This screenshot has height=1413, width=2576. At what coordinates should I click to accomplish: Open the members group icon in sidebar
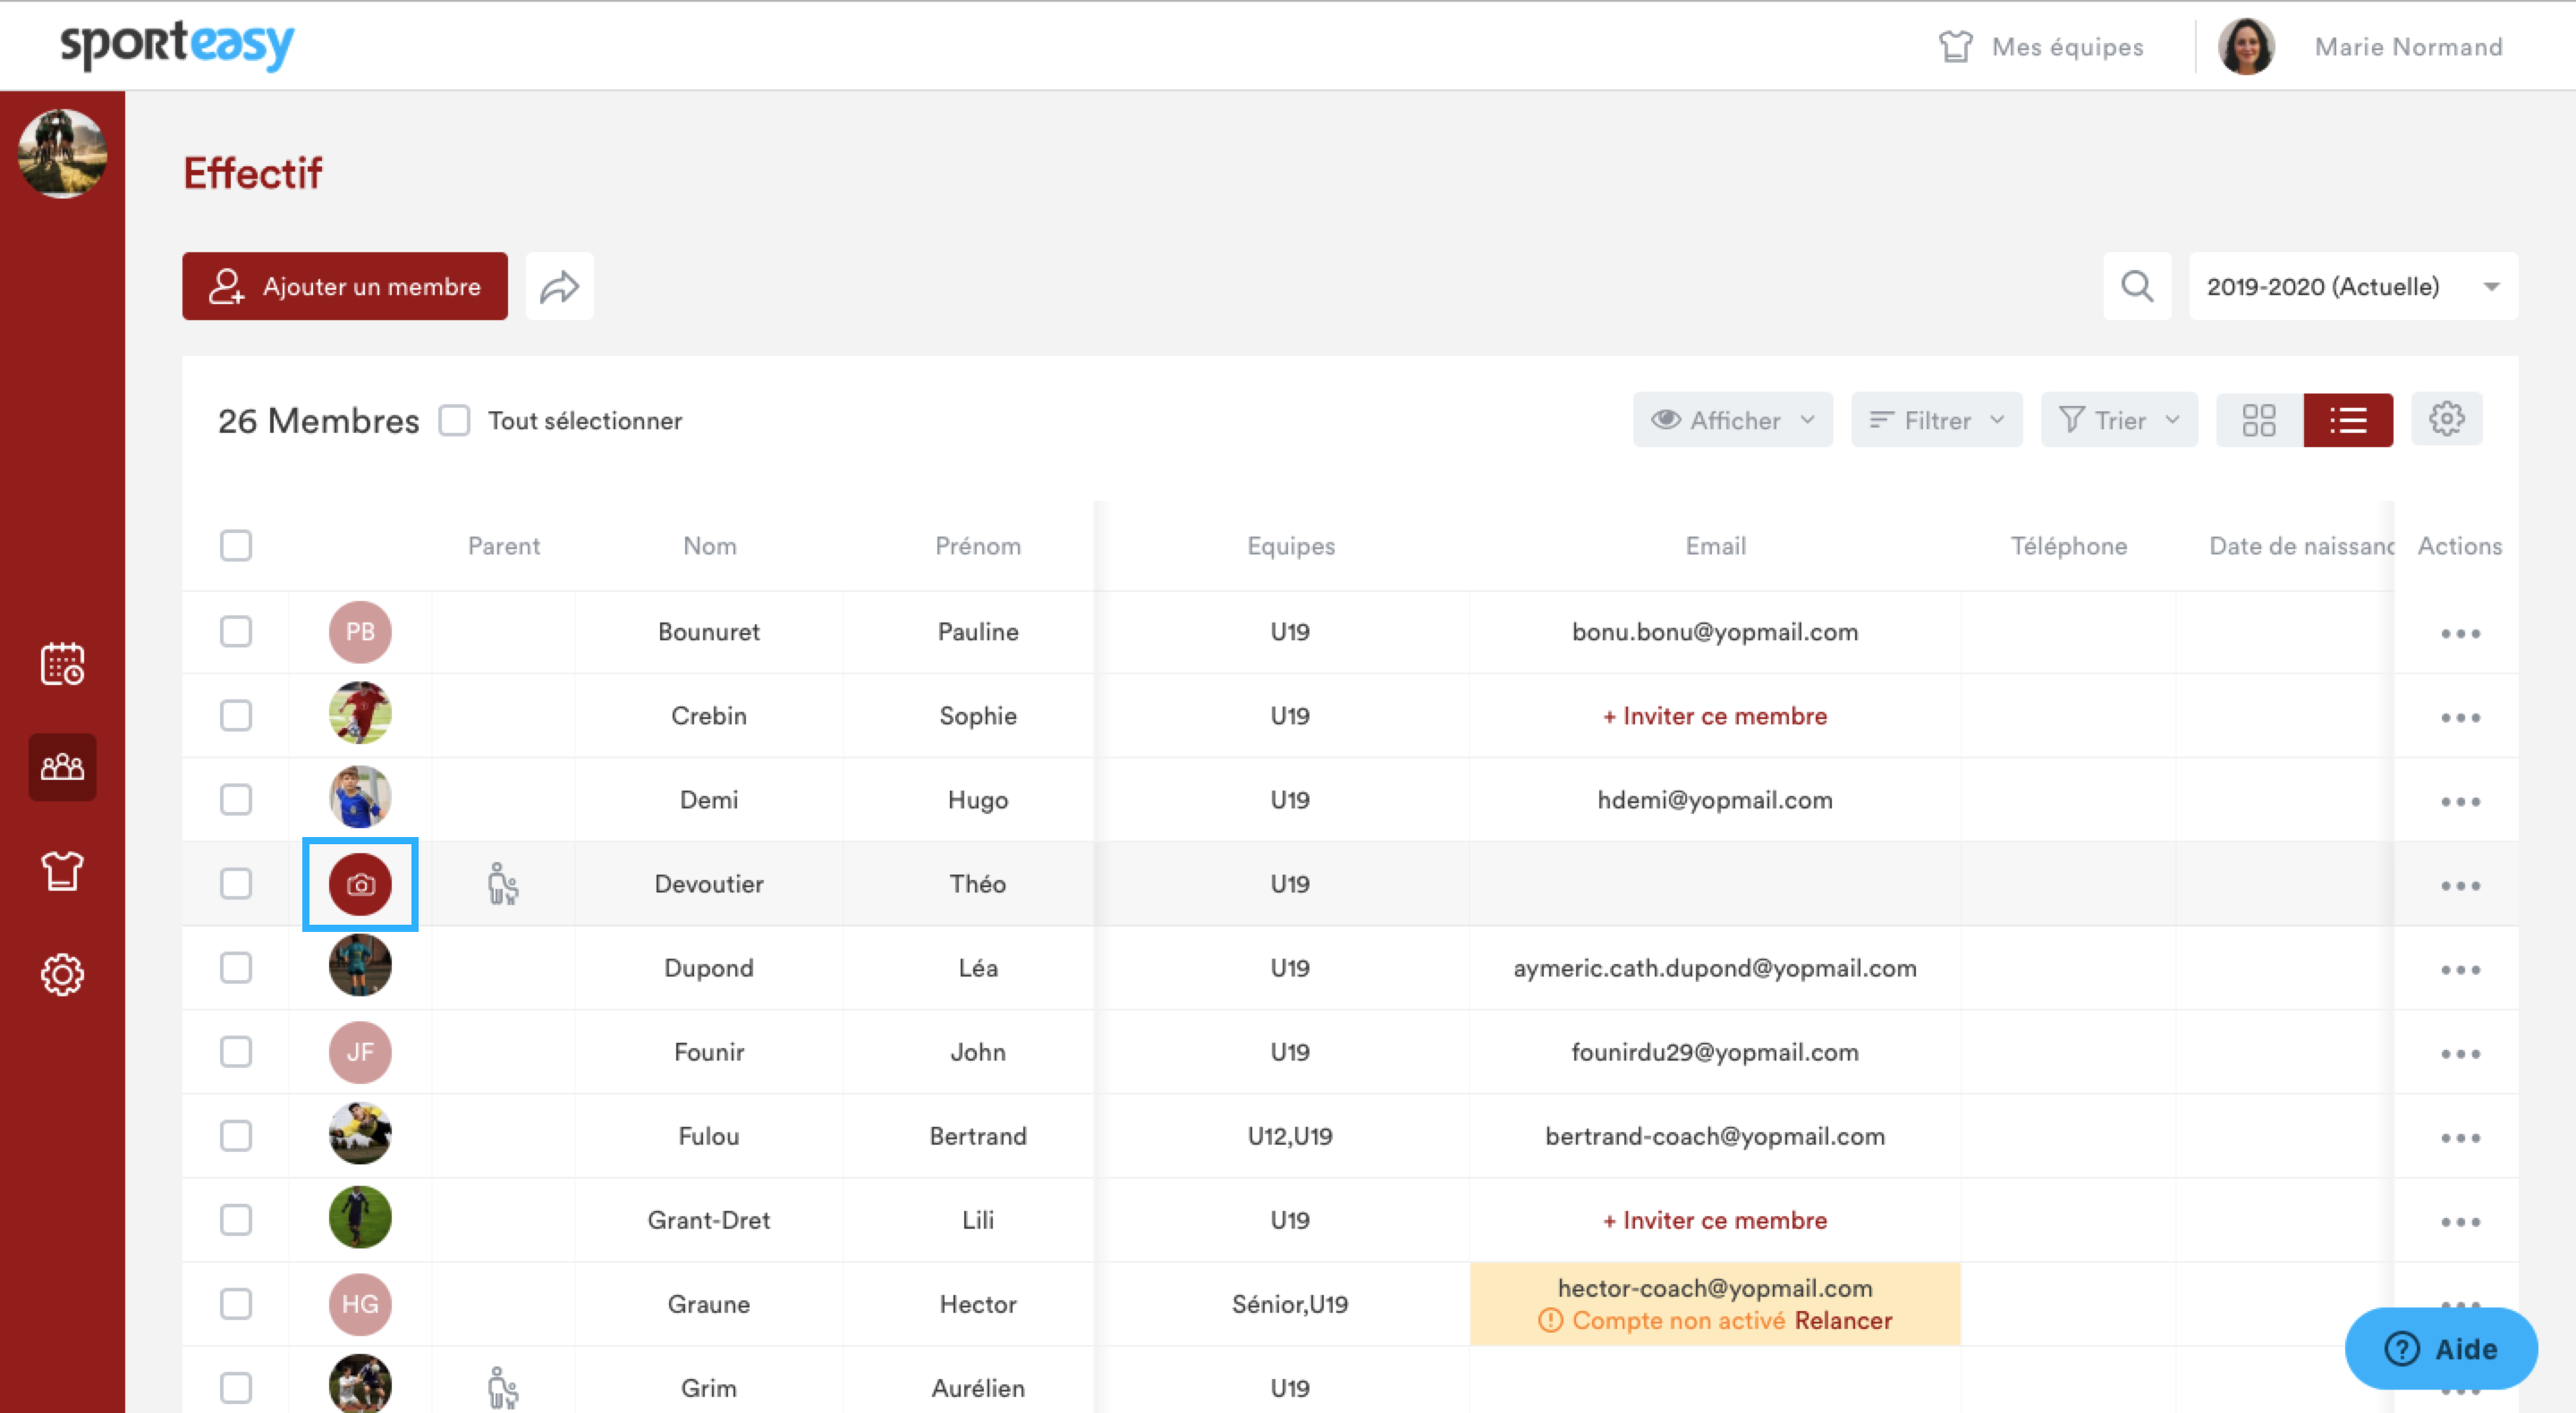[62, 767]
